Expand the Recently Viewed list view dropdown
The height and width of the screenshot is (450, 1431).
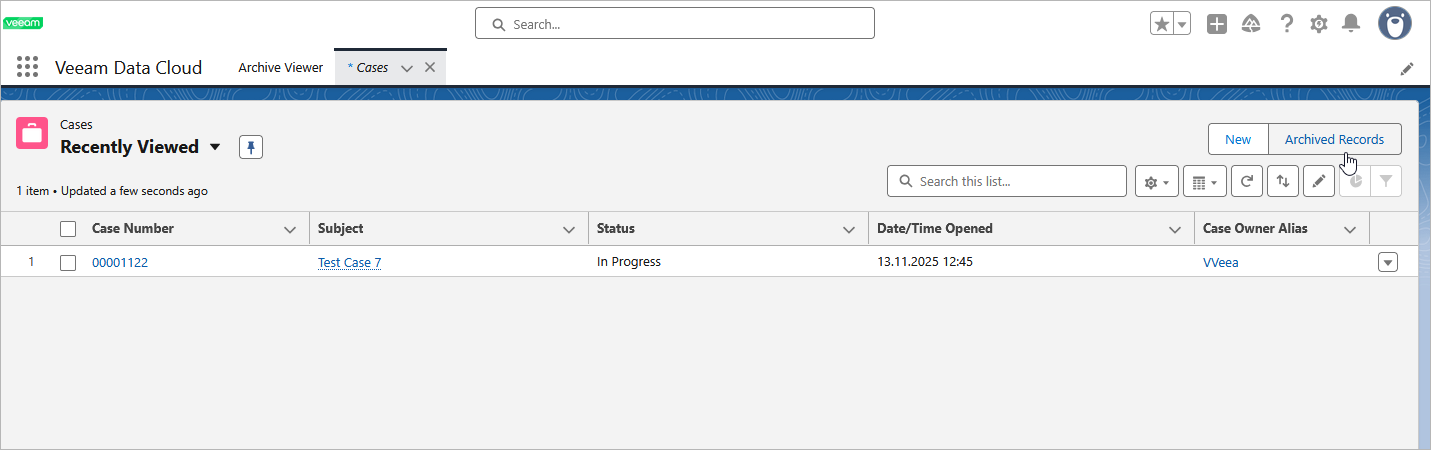pos(215,148)
